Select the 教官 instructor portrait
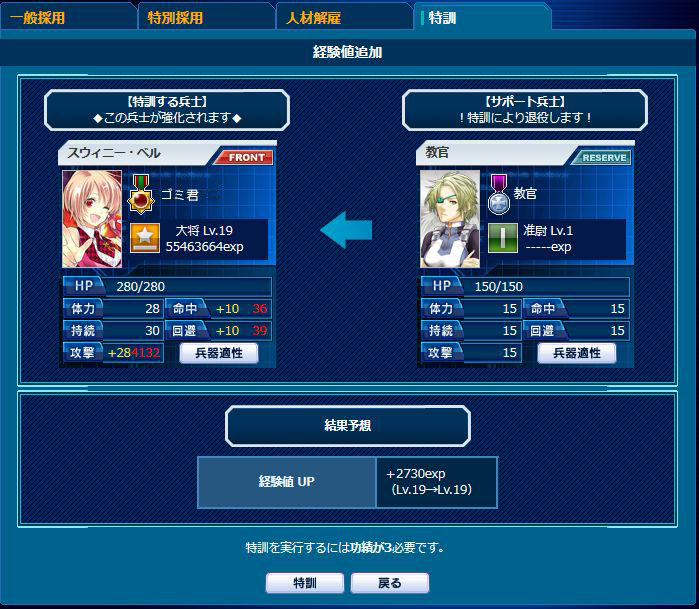699x609 pixels. coord(450,219)
